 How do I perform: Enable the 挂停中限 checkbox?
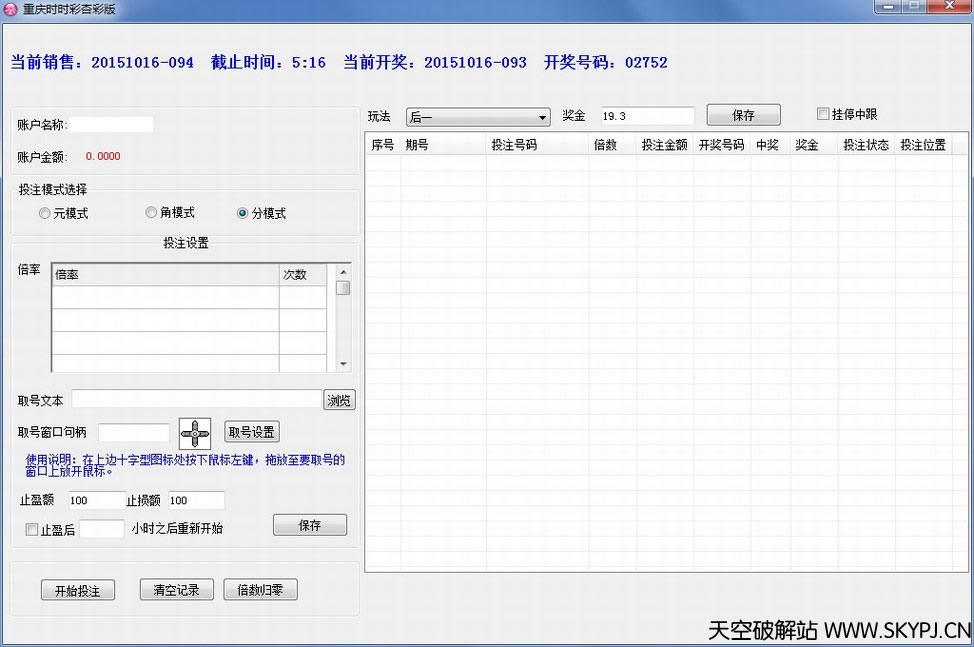point(823,114)
